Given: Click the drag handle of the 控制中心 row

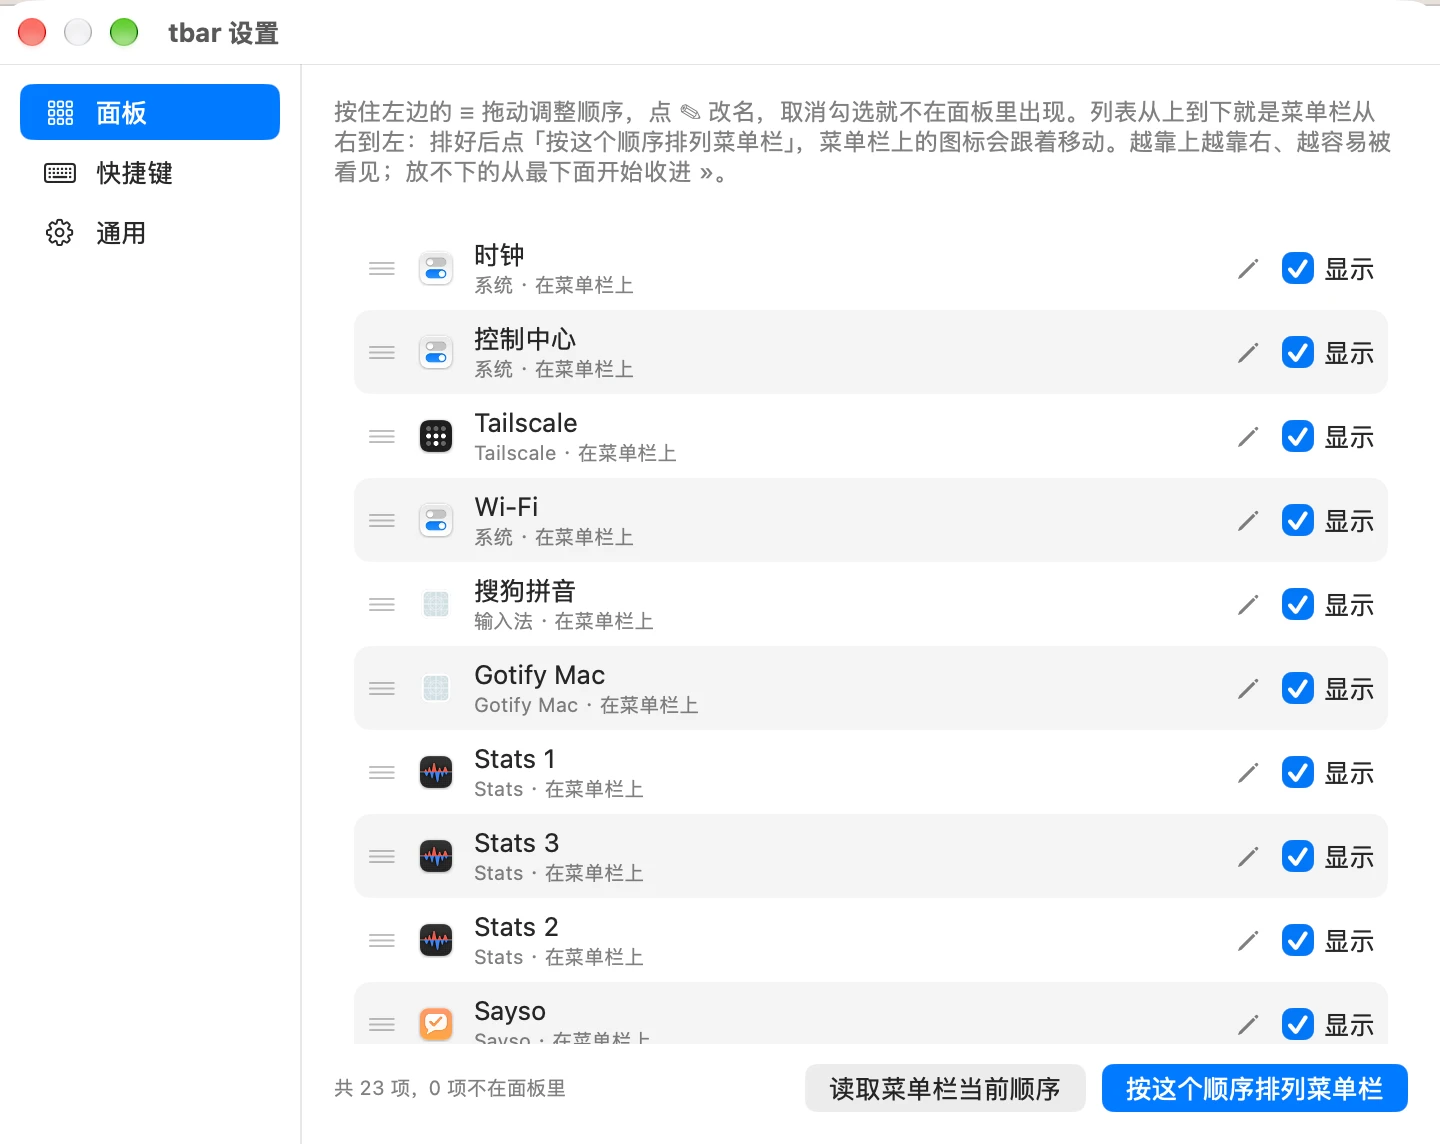Looking at the screenshot, I should [x=382, y=353].
